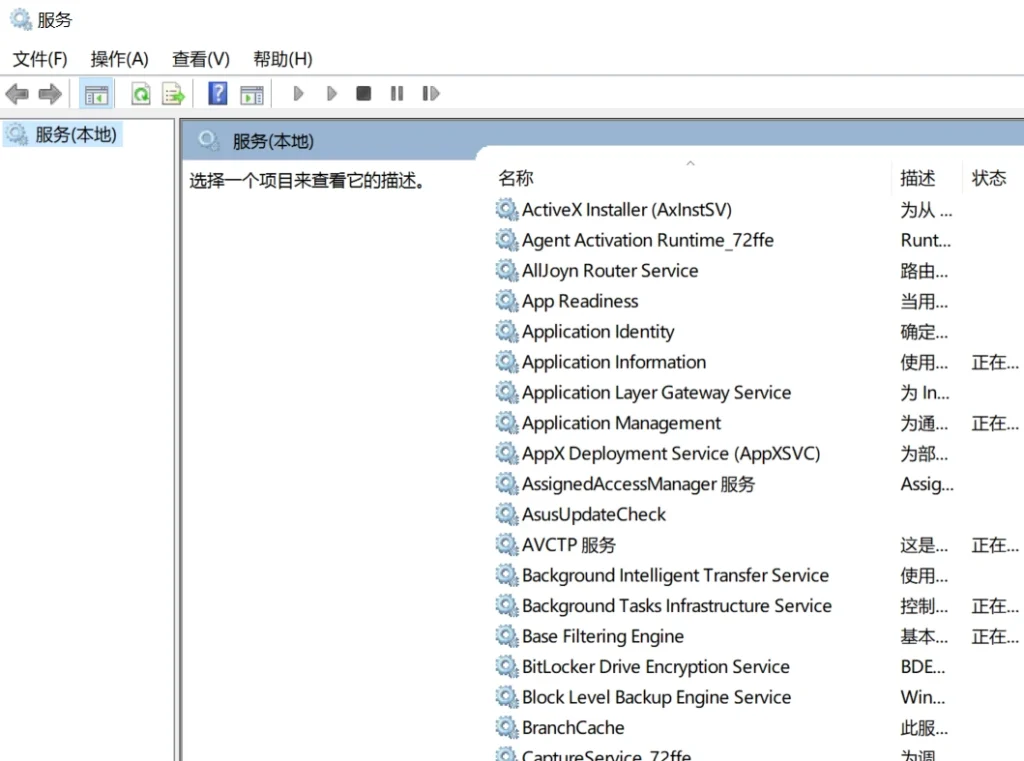
Task: Toggle the show/hide action pane icon
Action: click(x=252, y=95)
